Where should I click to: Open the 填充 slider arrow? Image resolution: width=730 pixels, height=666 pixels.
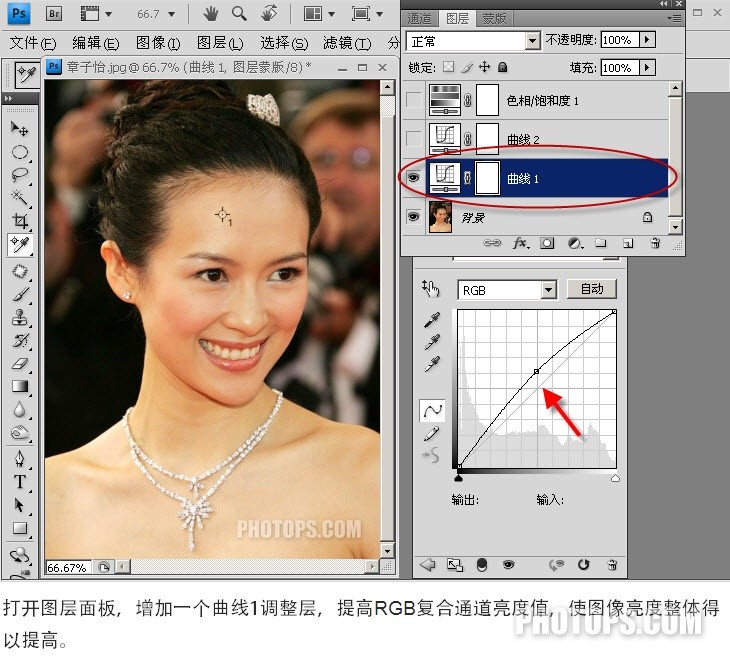(647, 67)
